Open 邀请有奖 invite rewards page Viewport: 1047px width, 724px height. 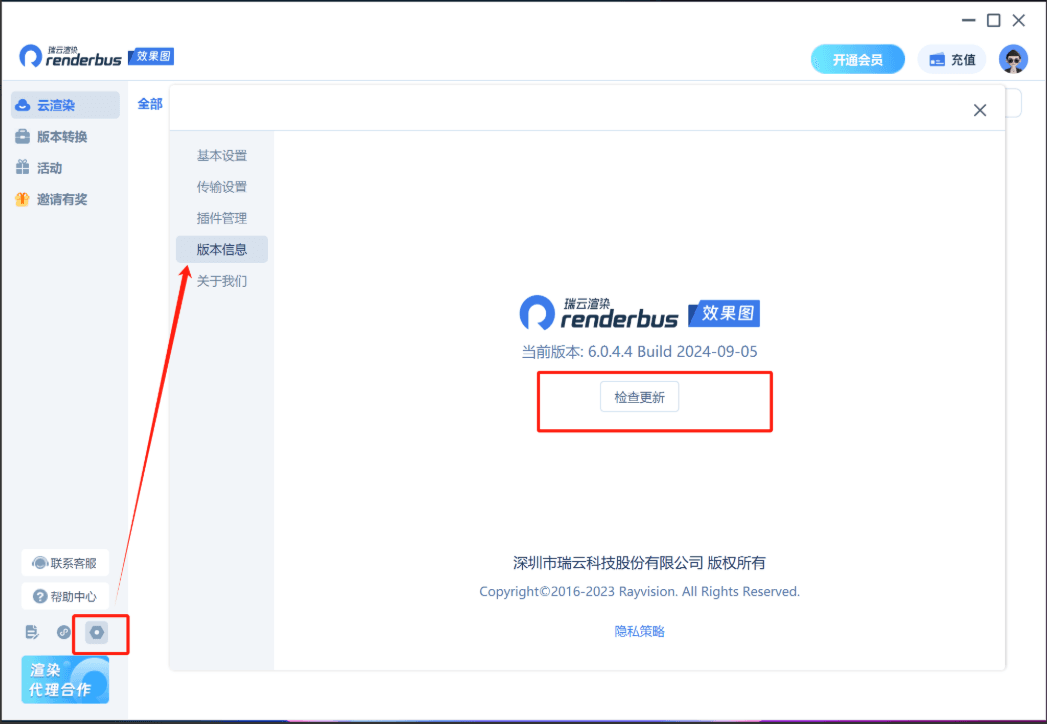point(62,199)
